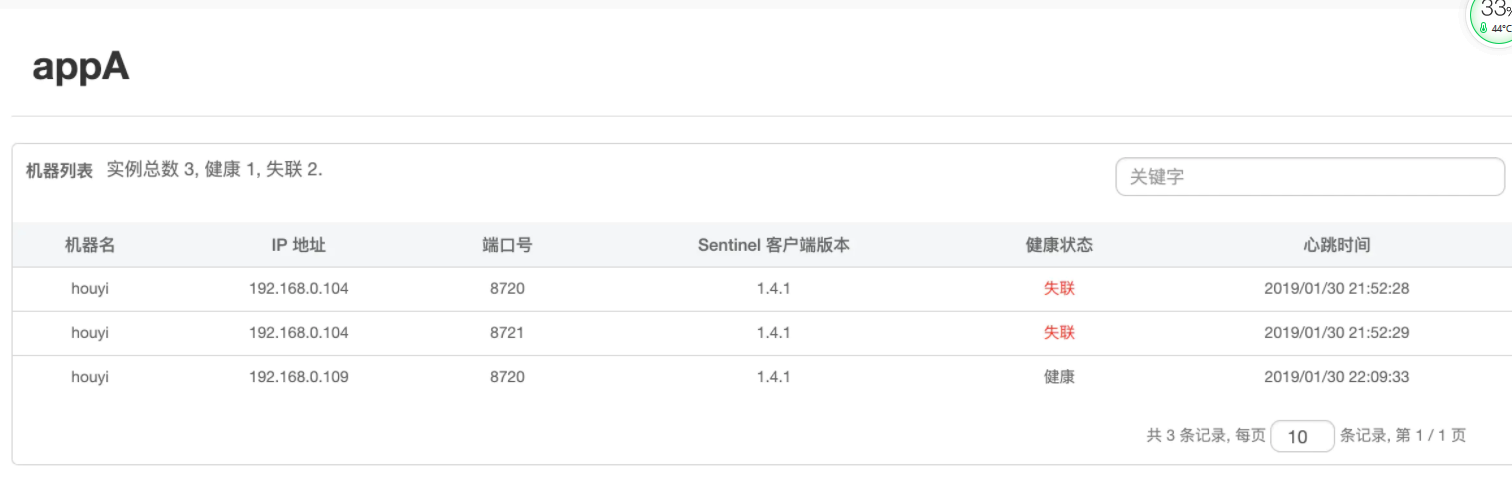Screen dimensions: 1512x482
Task: Click the IP address 192.168.0.109
Action: [298, 377]
